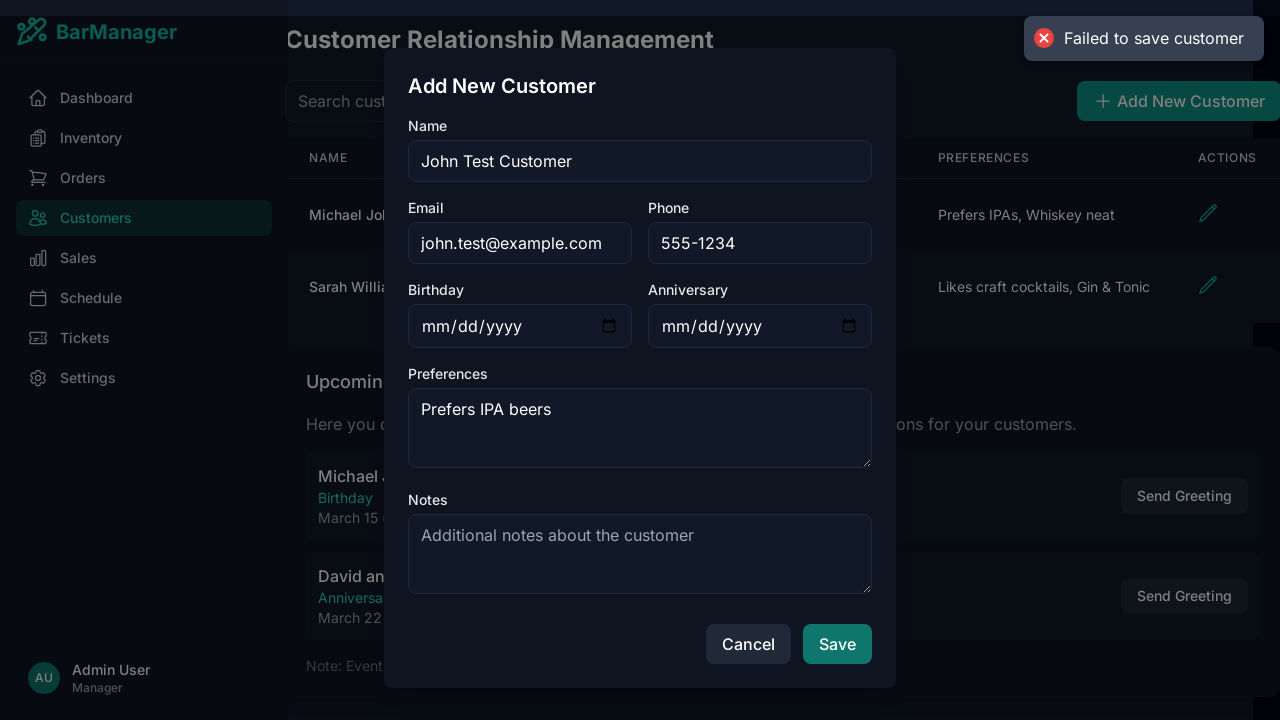Cancel the Add New Customer dialog

tap(748, 644)
